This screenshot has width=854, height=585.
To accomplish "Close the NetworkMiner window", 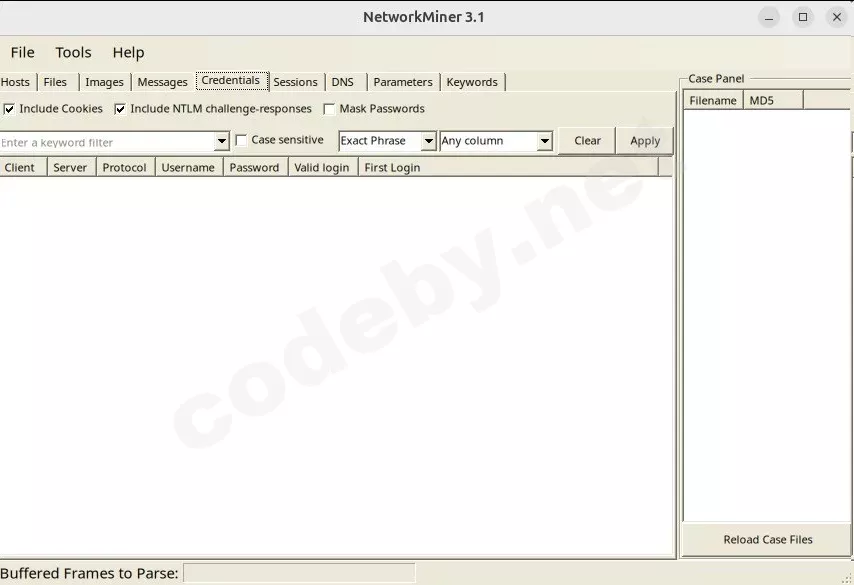I will coord(837,17).
